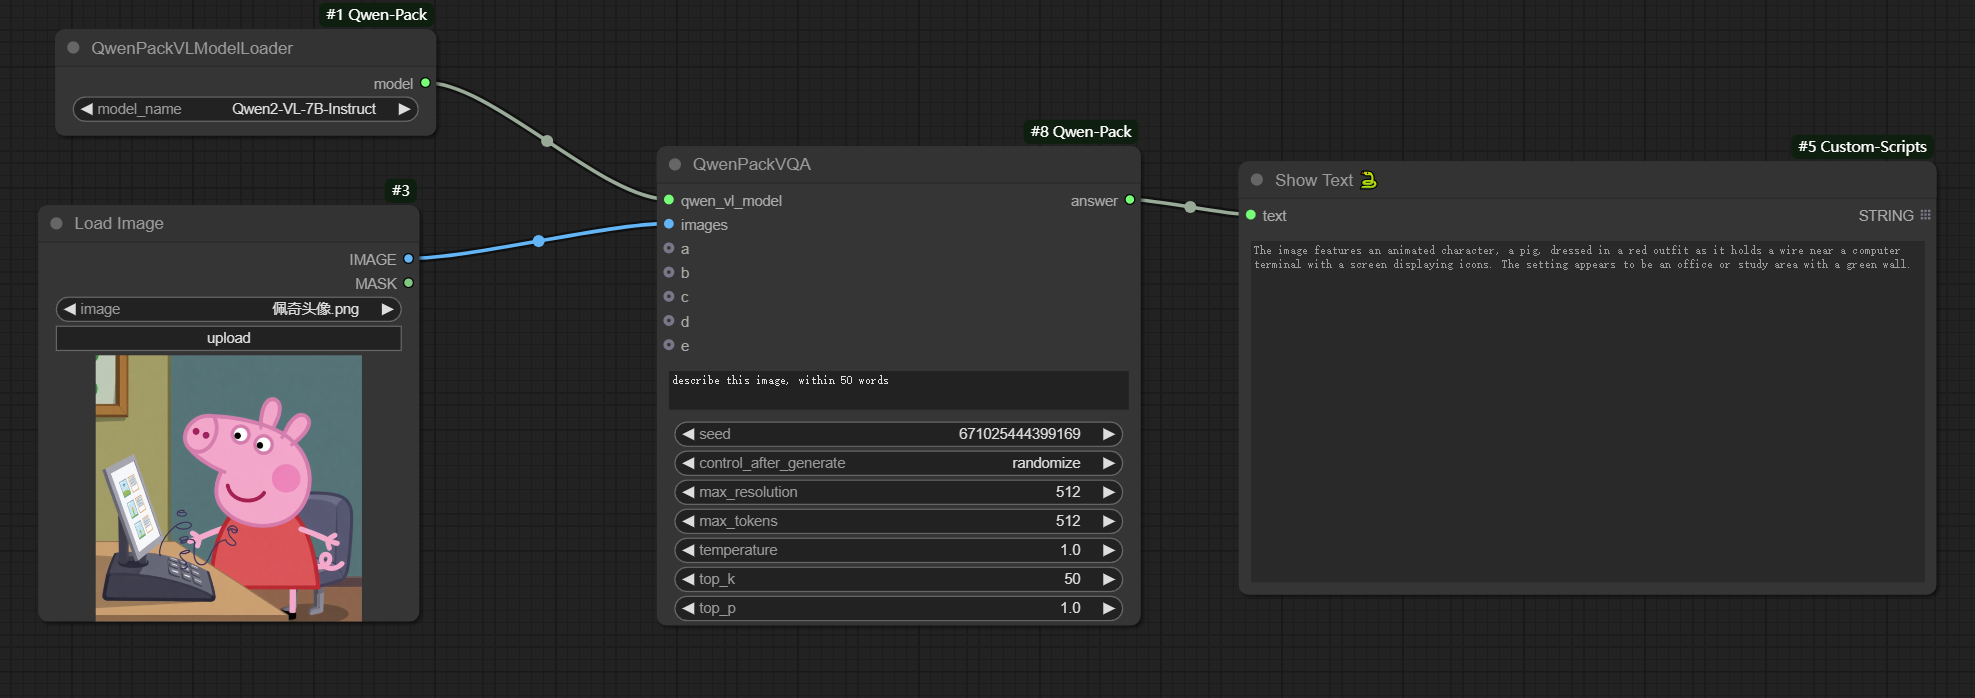Collapse the QwenPackVLModelLoader node dot
Screen dimensions: 1975x698
pyautogui.click(x=73, y=48)
